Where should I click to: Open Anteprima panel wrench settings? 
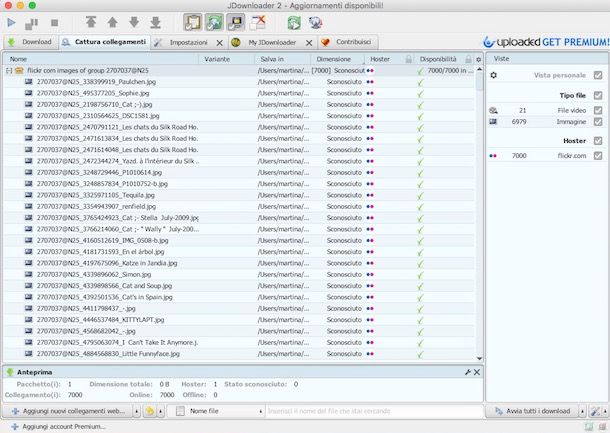pos(468,372)
